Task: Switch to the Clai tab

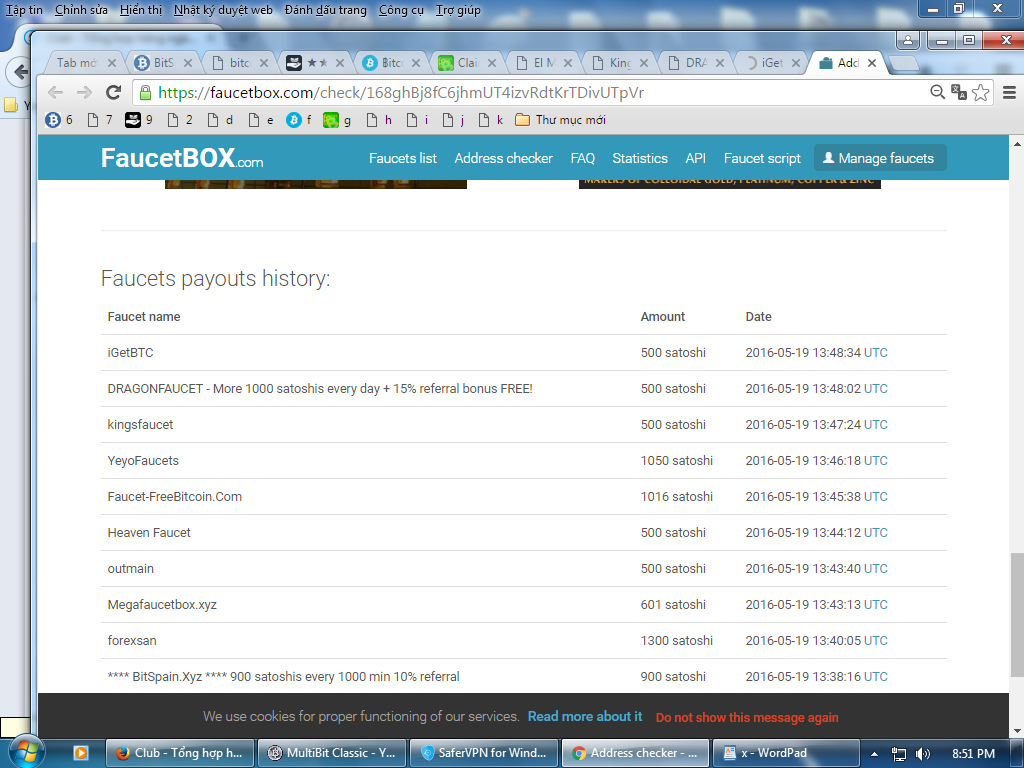Action: (467, 63)
